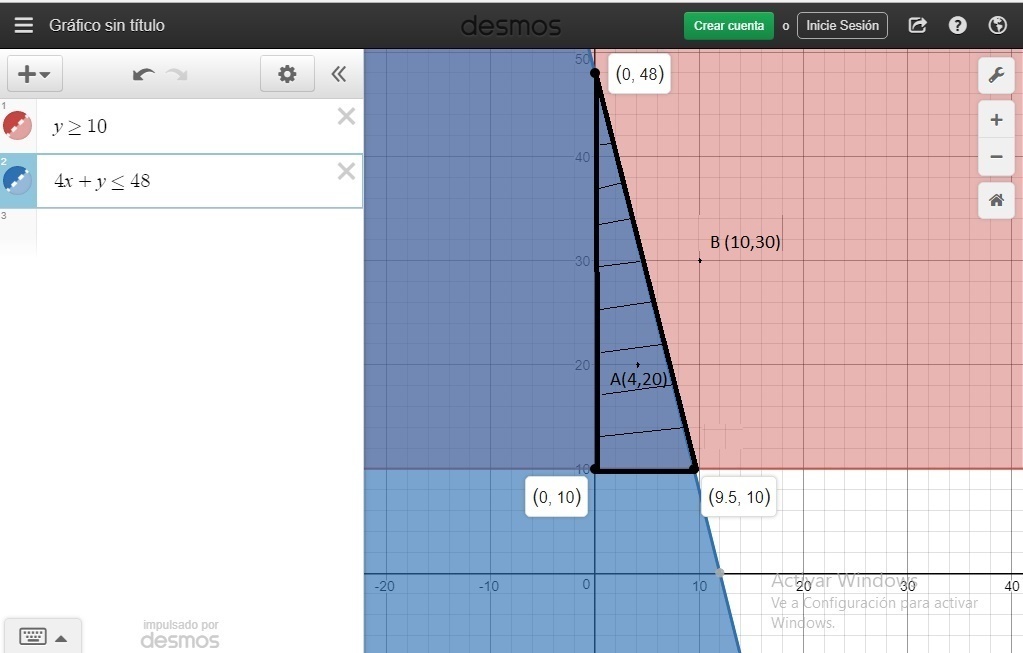
Task: Open expression list gear settings
Action: (287, 74)
